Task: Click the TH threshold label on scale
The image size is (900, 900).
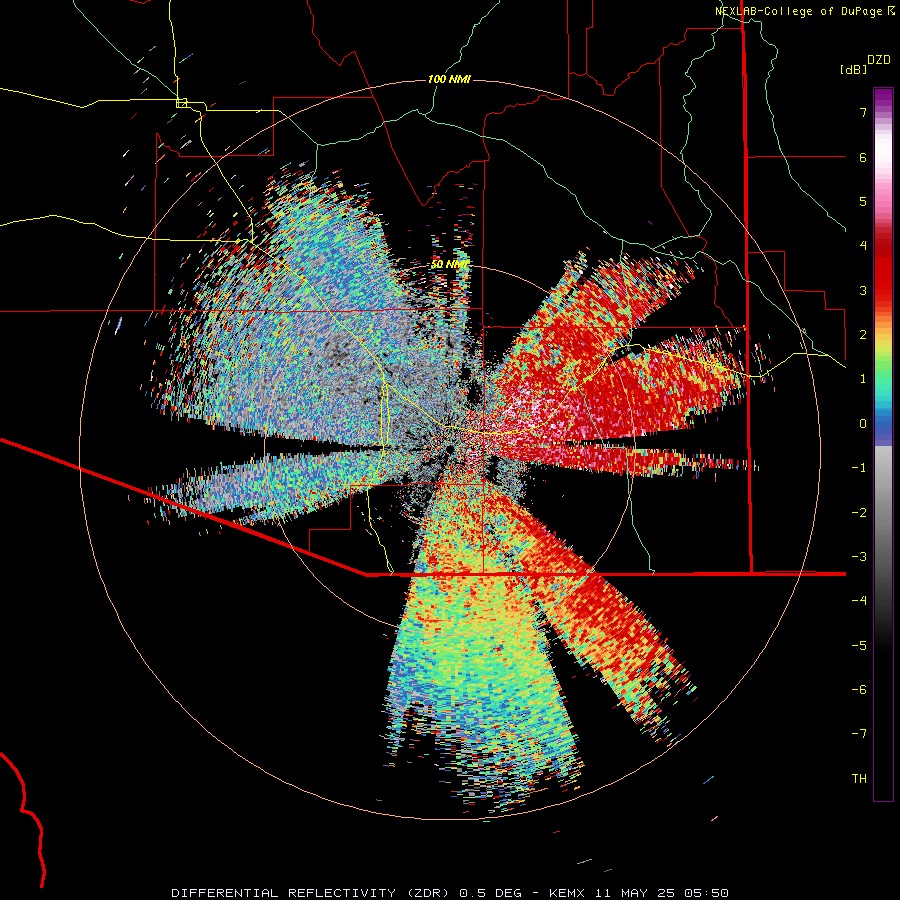Action: pyautogui.click(x=859, y=779)
